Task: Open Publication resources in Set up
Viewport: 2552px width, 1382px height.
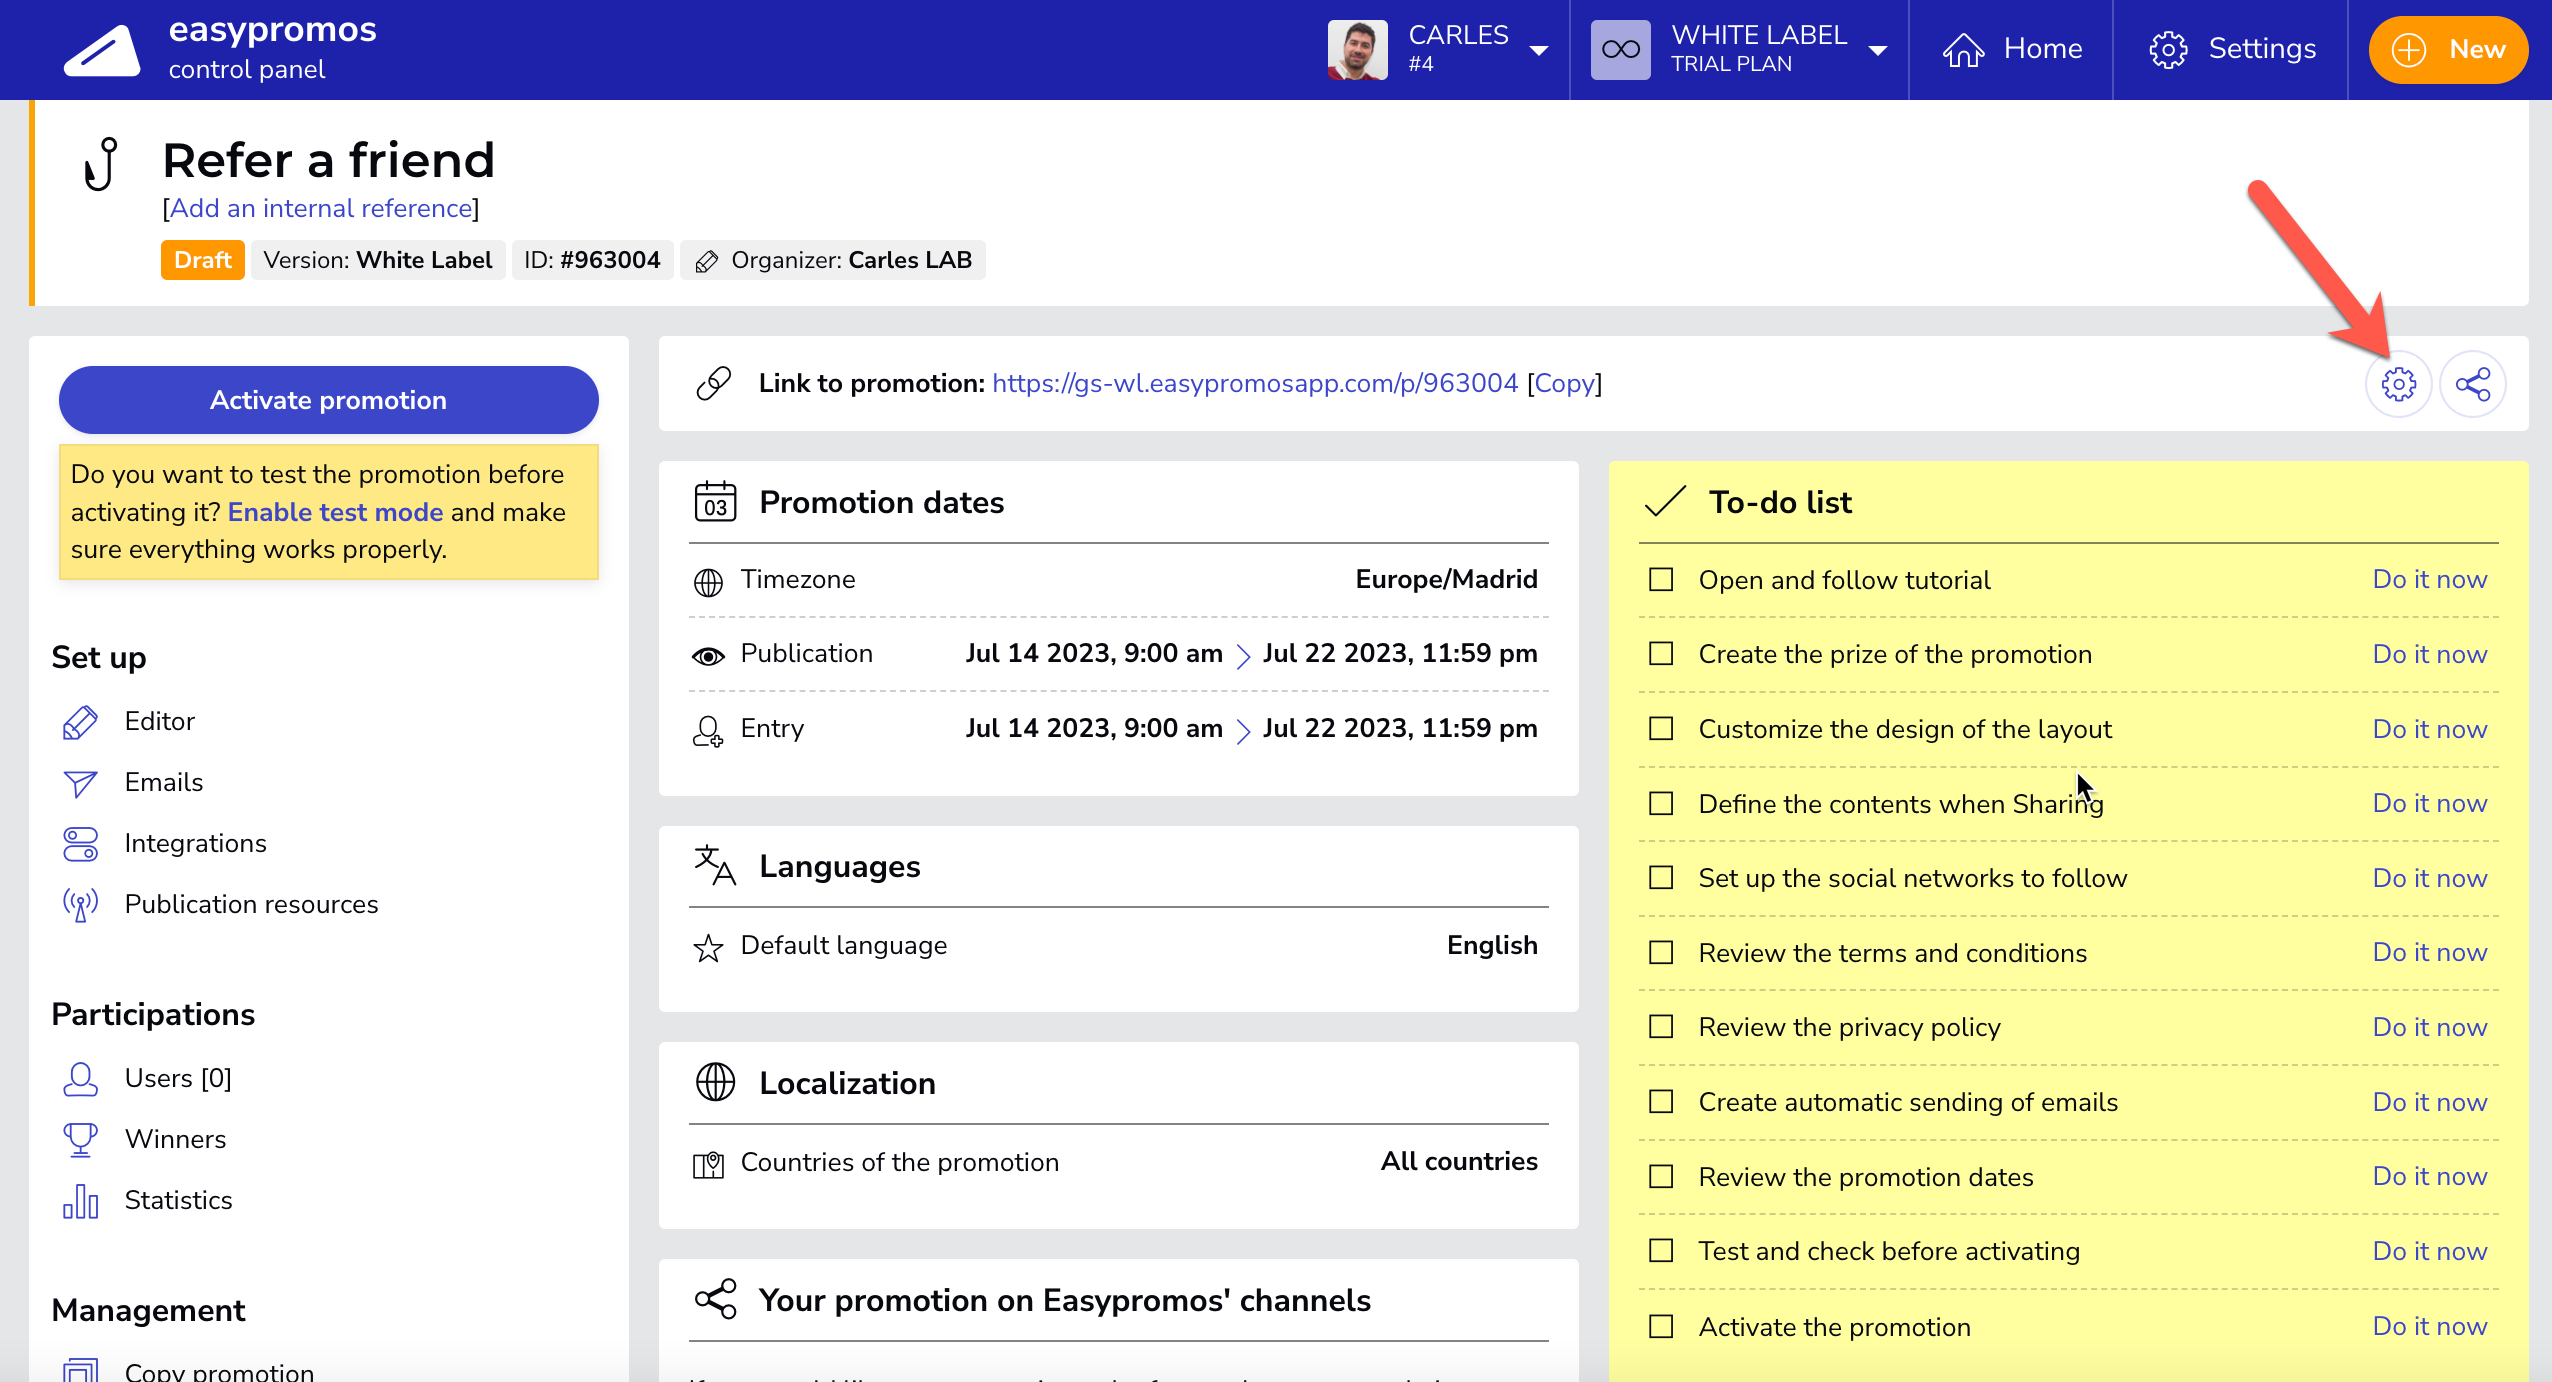Action: (x=251, y=905)
